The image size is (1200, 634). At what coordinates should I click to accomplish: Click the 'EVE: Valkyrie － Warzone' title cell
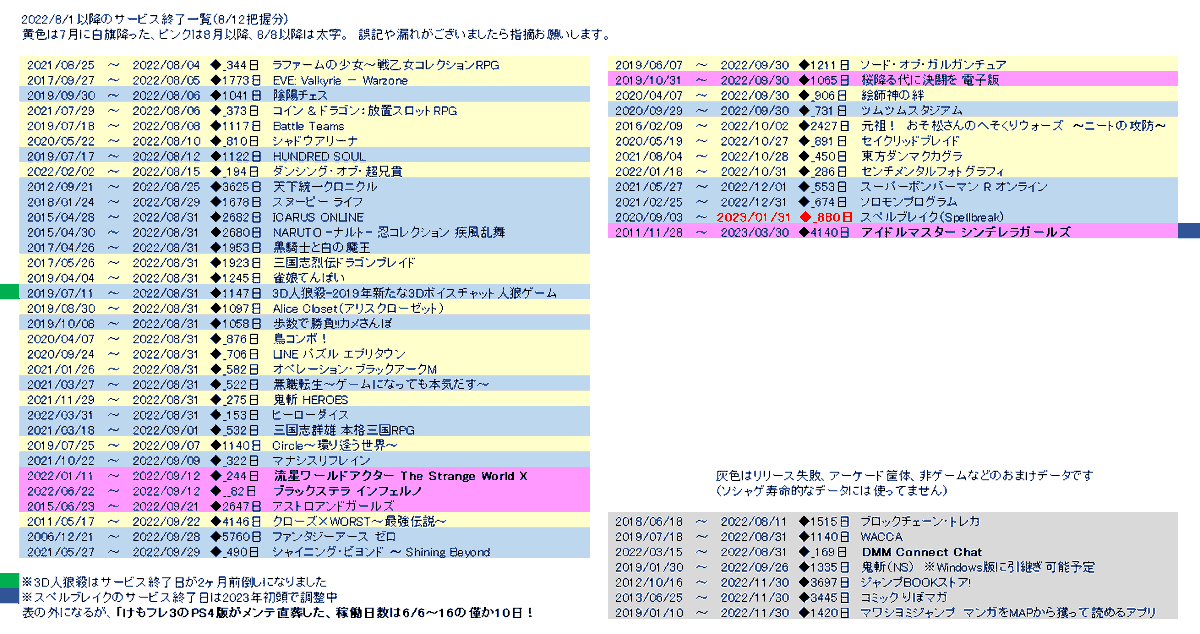pyautogui.click(x=340, y=80)
